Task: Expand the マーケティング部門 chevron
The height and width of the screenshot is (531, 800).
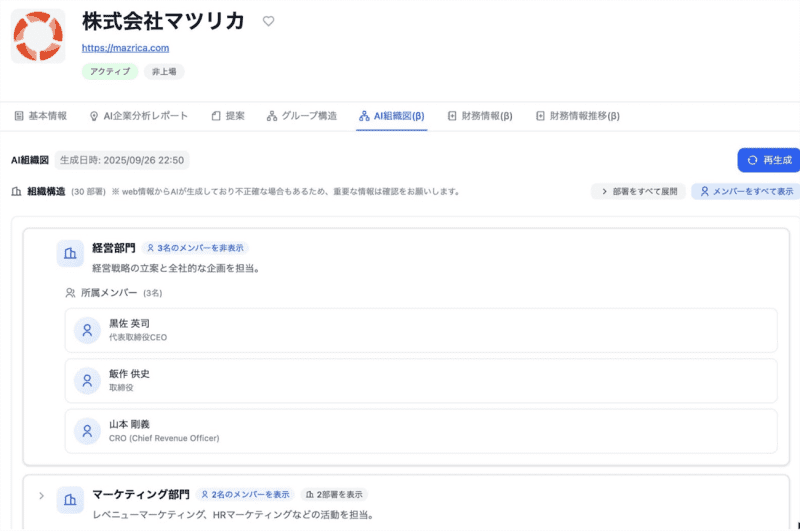Action: [41, 495]
